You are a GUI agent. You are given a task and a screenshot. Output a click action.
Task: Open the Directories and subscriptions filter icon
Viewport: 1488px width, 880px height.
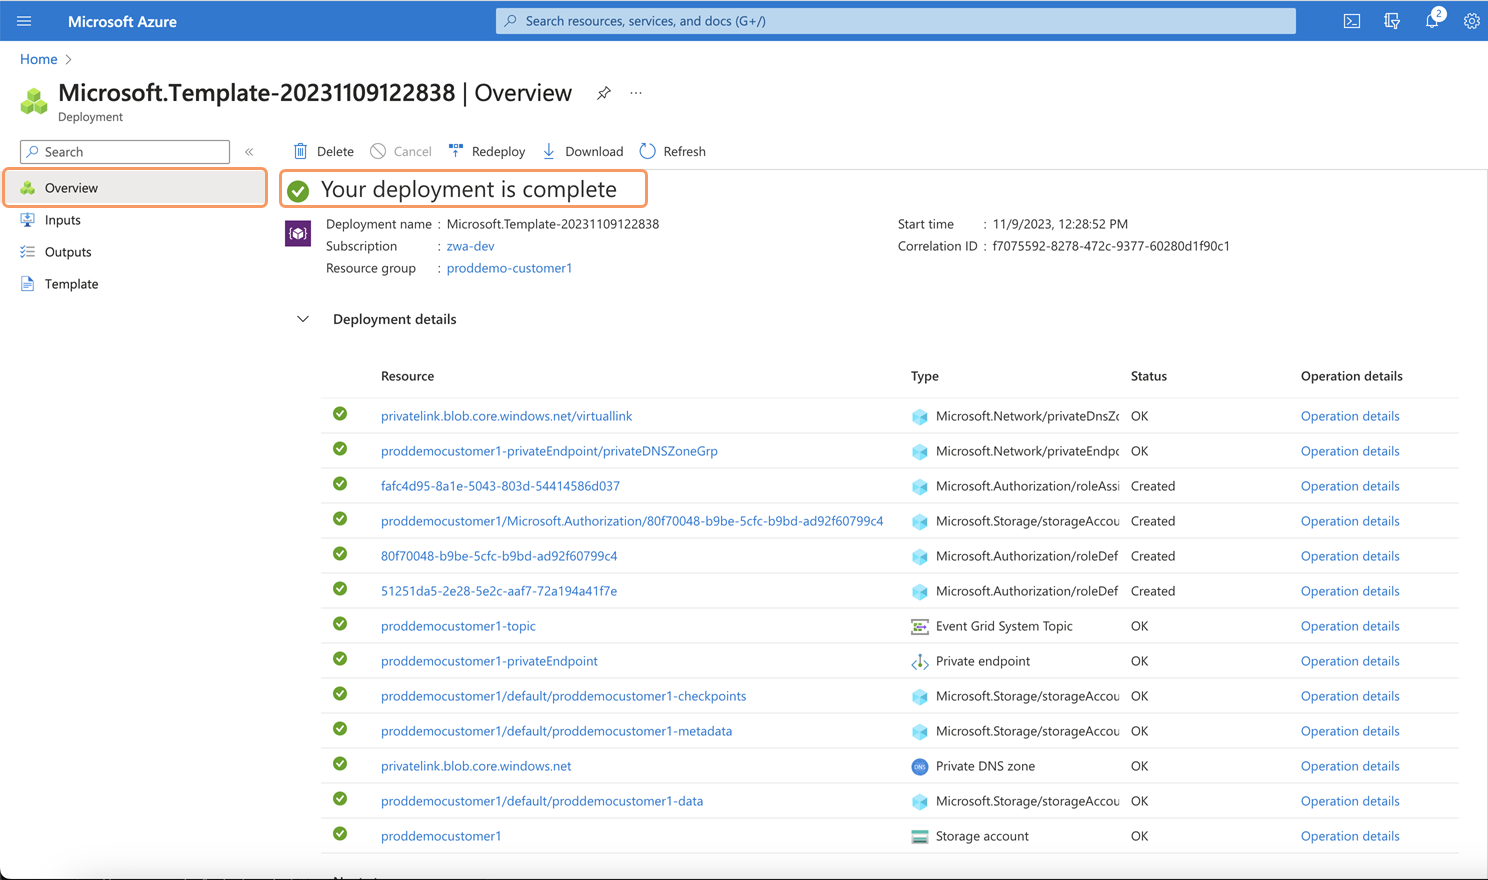tap(1392, 21)
